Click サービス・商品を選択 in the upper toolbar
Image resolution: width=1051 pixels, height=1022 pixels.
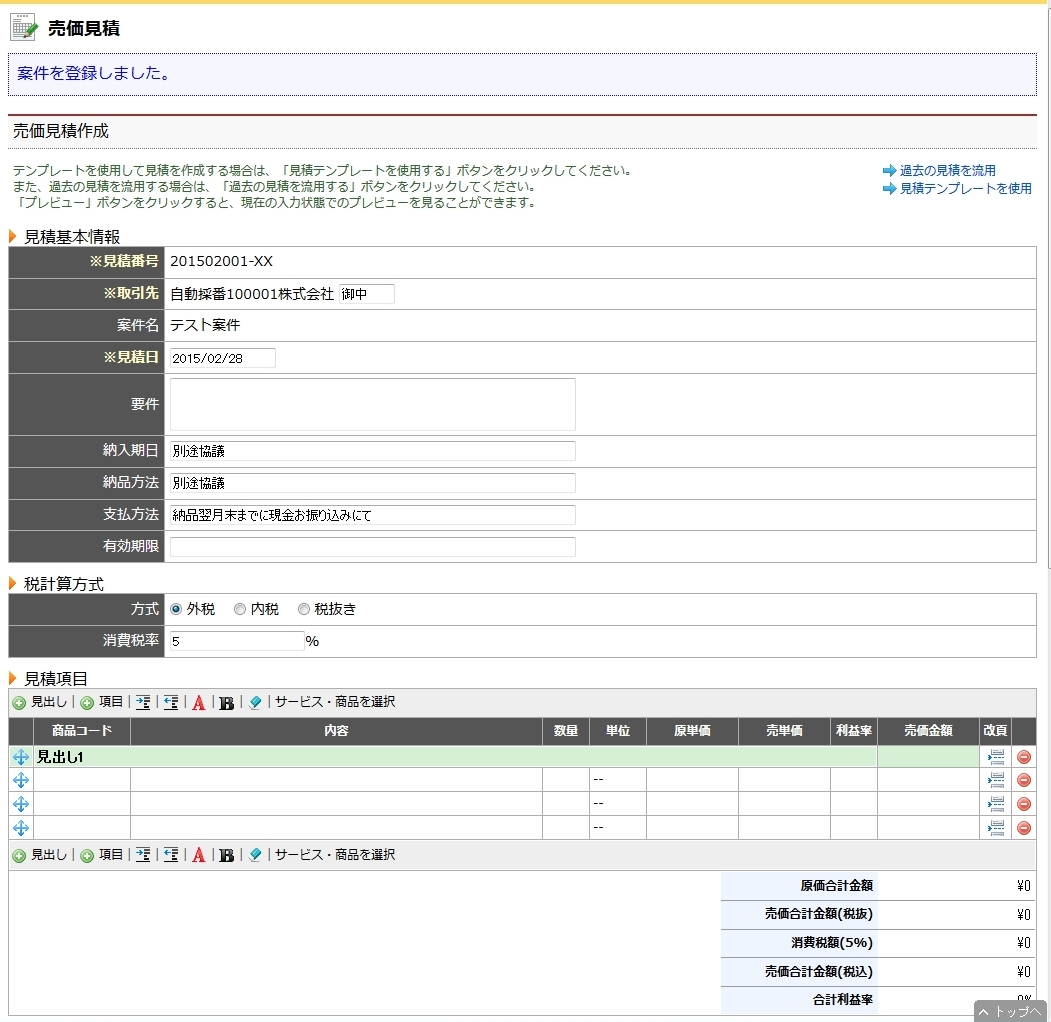[x=334, y=702]
